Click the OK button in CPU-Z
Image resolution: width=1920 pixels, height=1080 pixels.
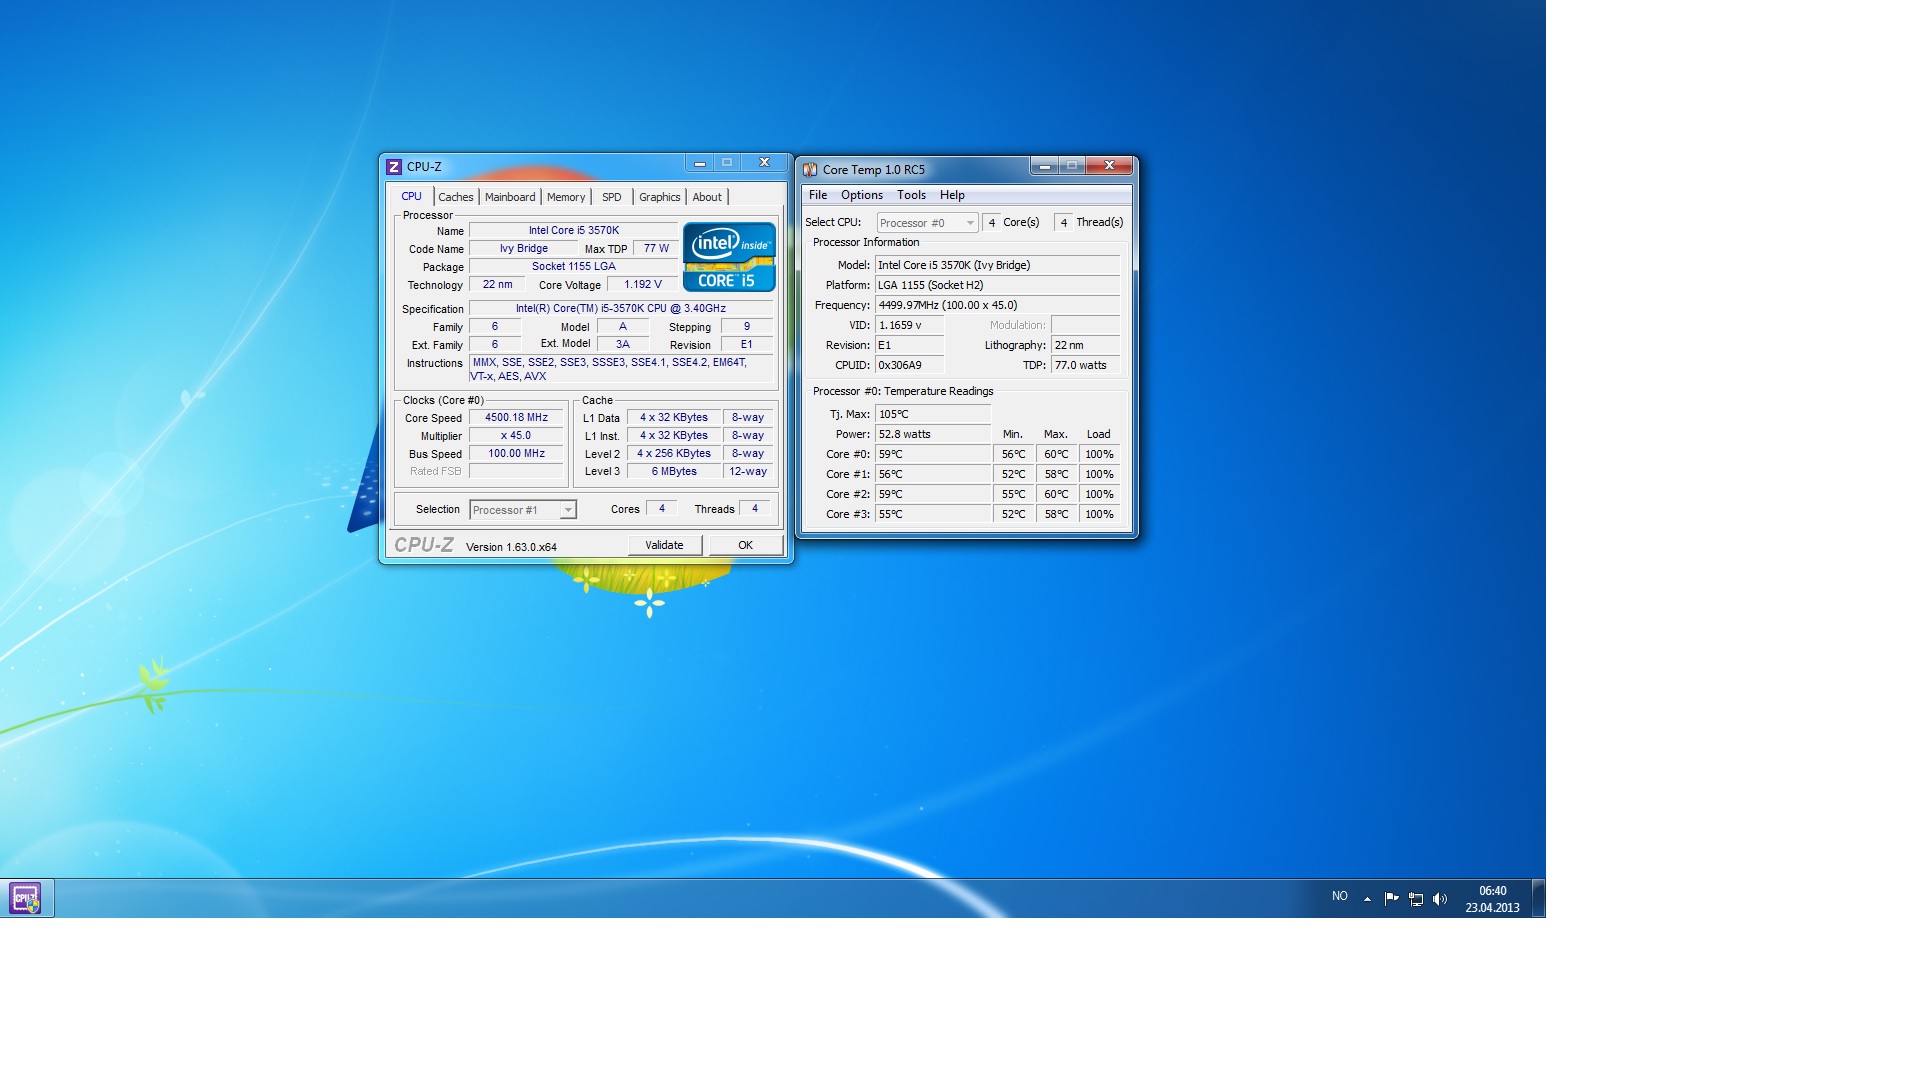[x=746, y=545]
